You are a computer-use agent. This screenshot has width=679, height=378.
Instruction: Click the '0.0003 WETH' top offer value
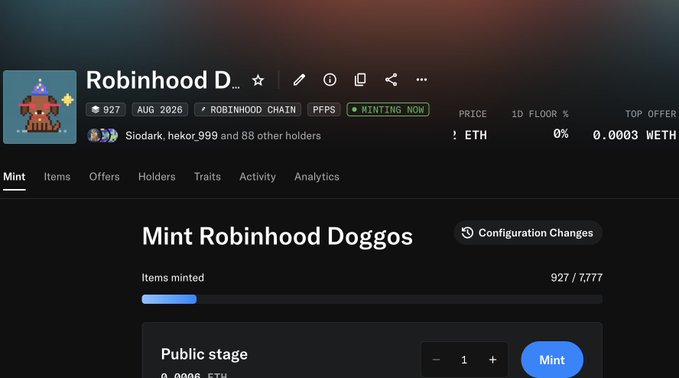click(x=634, y=135)
